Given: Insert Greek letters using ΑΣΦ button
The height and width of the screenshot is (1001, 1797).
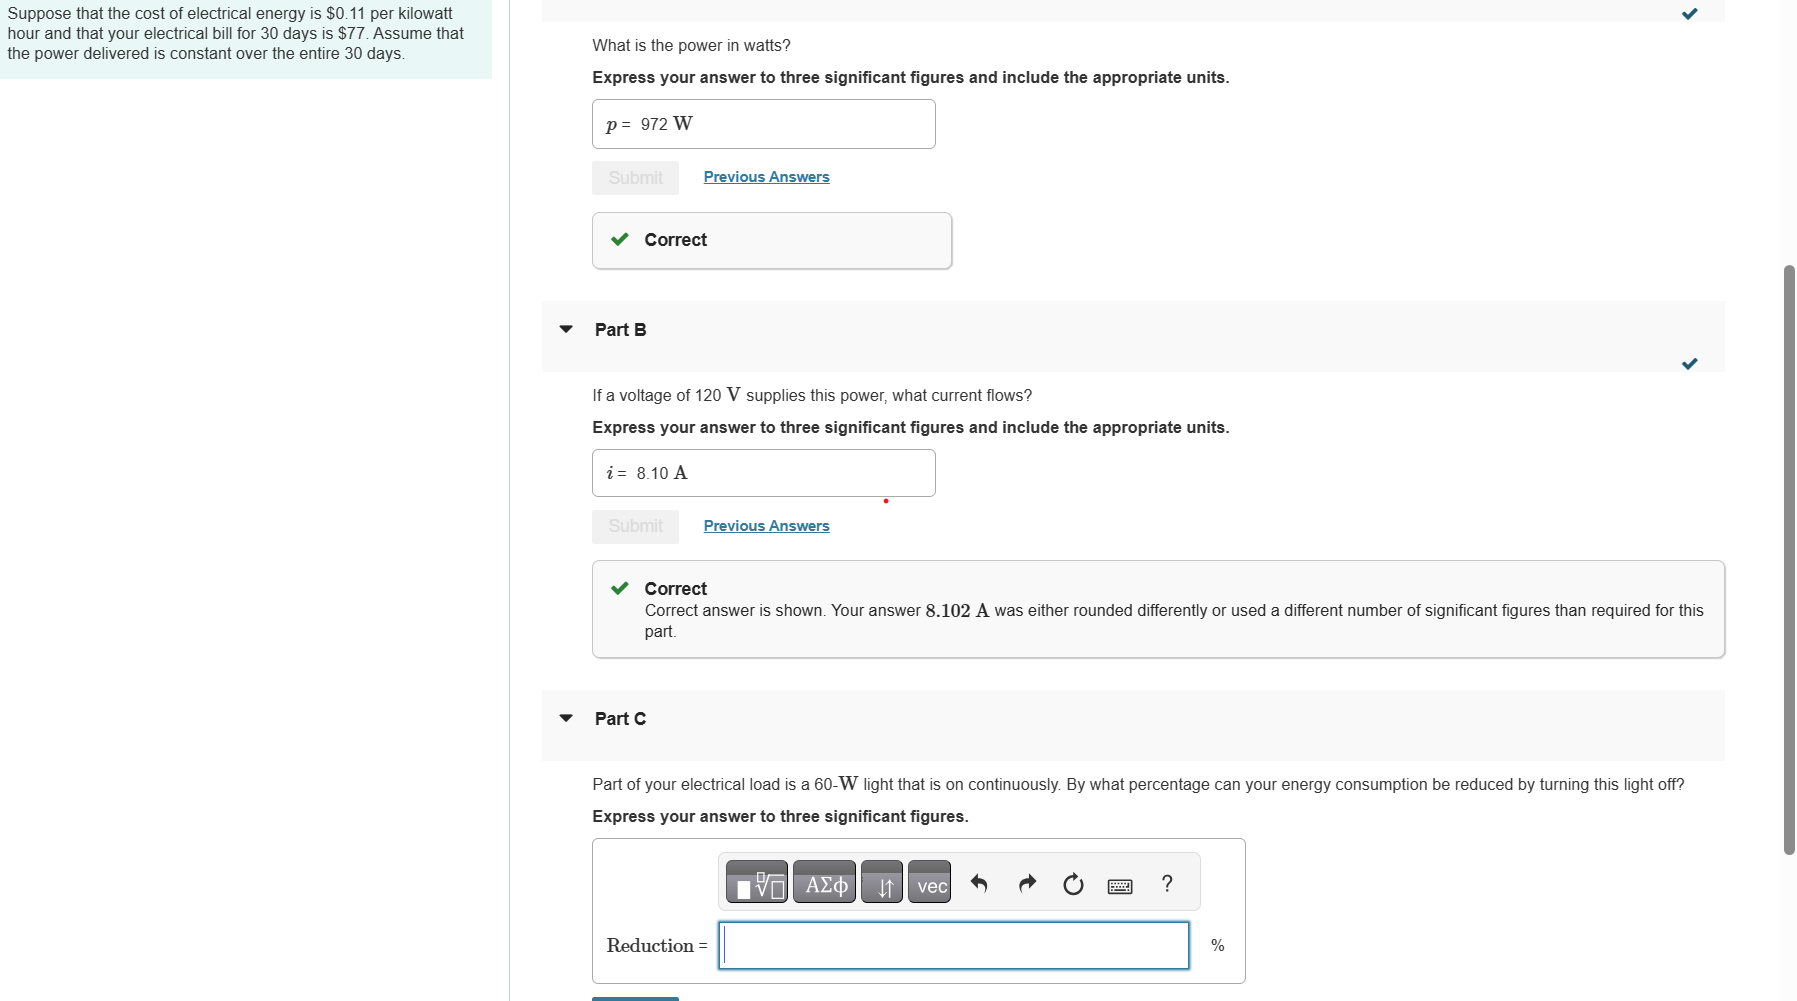Looking at the screenshot, I should click(x=824, y=882).
